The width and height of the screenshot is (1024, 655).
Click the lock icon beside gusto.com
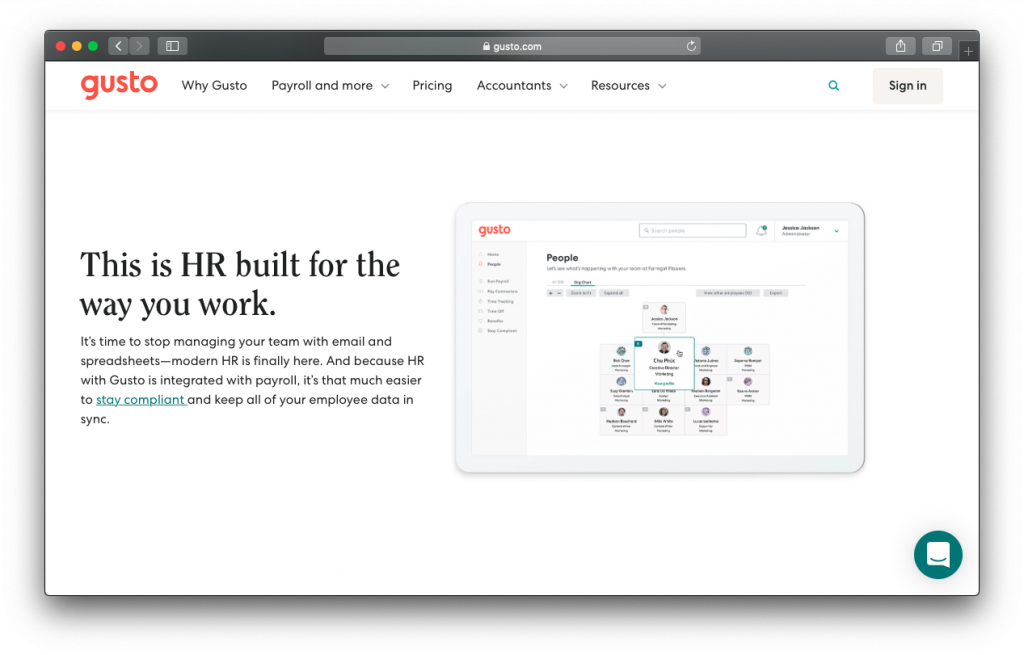coord(486,46)
